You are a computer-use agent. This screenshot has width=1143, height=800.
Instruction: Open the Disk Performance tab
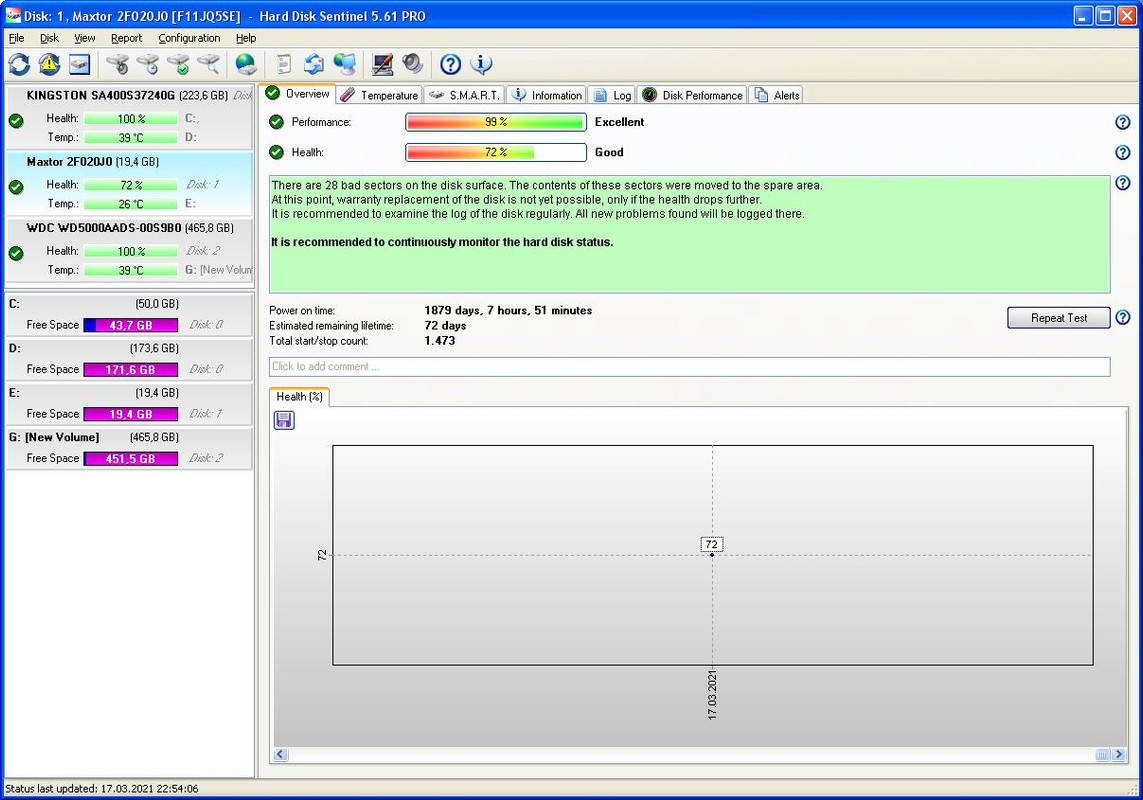pyautogui.click(x=693, y=95)
